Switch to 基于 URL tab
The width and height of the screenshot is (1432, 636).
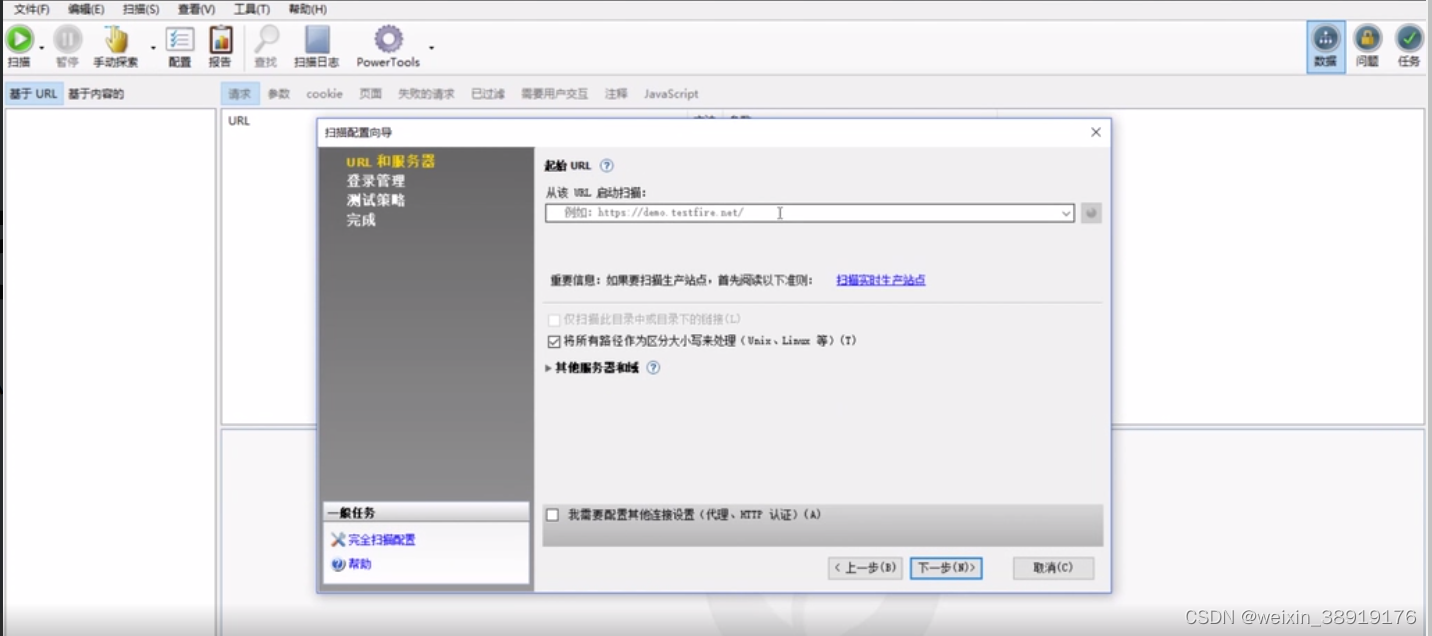pos(33,94)
